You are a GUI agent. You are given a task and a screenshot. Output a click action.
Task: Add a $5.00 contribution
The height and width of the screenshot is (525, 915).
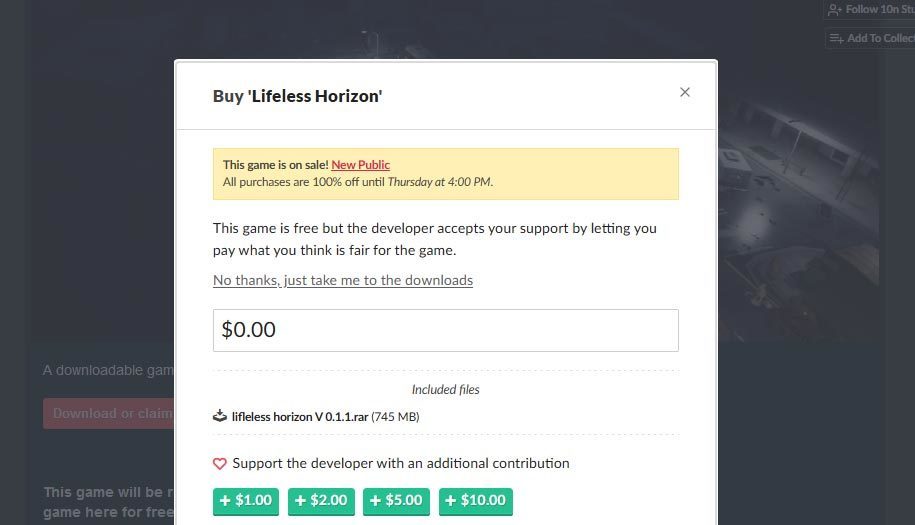(396, 501)
